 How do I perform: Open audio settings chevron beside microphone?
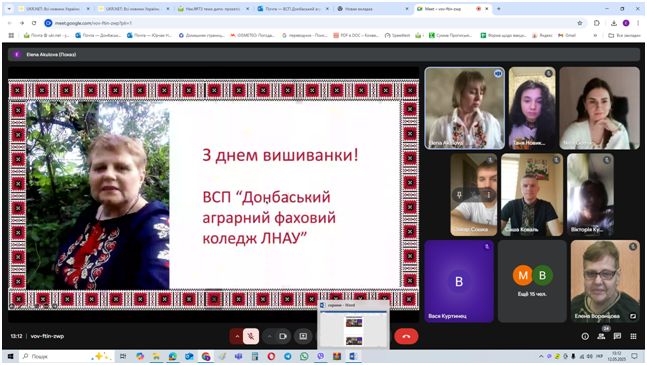point(237,336)
